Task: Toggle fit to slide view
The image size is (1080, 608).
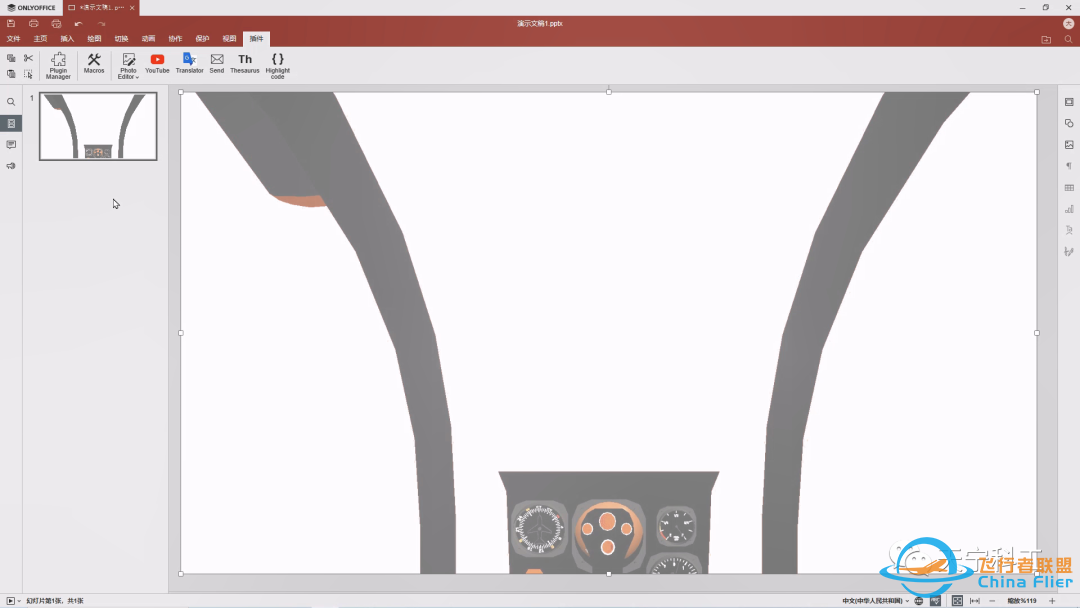Action: pyautogui.click(x=957, y=601)
